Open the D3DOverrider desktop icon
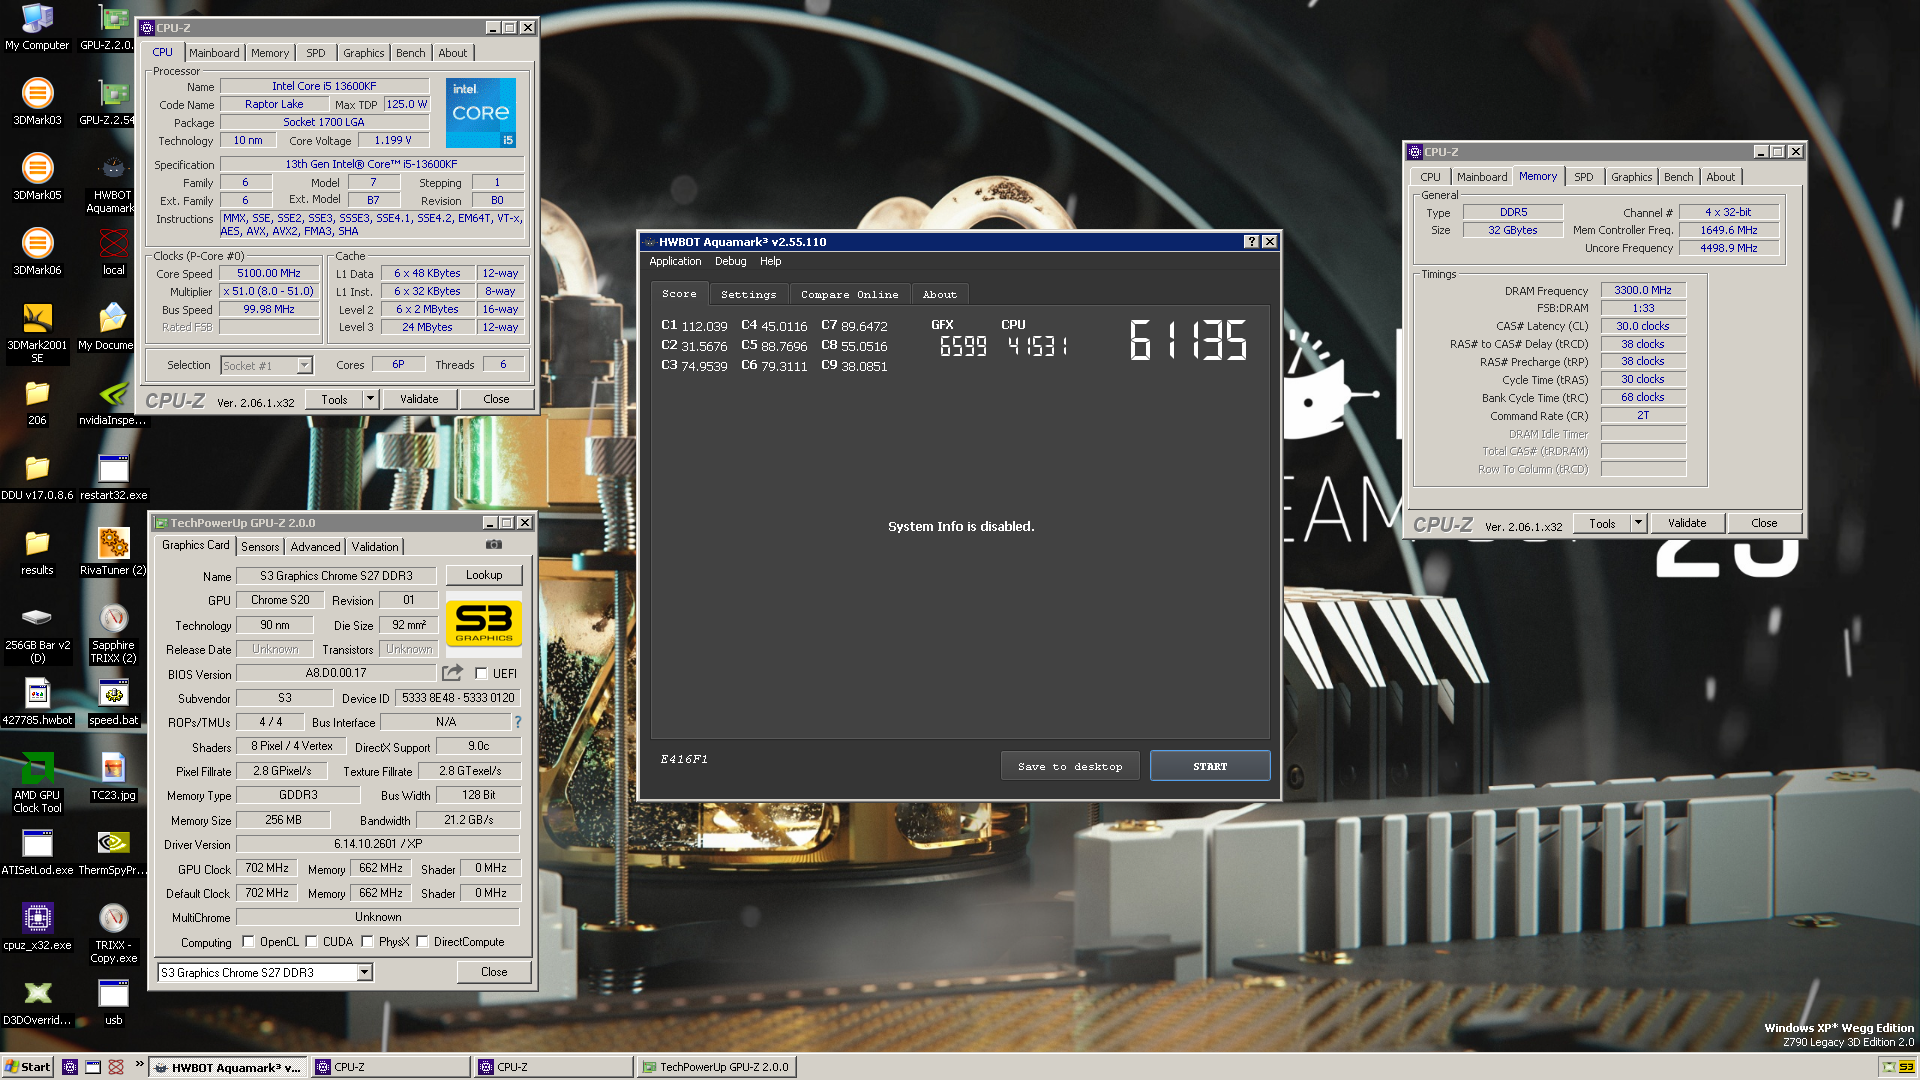The height and width of the screenshot is (1080, 1920). click(x=37, y=1001)
